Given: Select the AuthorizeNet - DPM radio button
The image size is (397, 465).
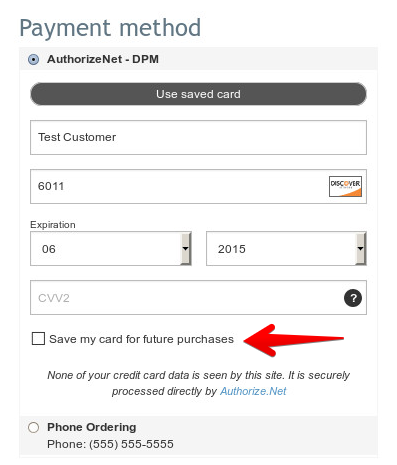Looking at the screenshot, I should tap(33, 60).
